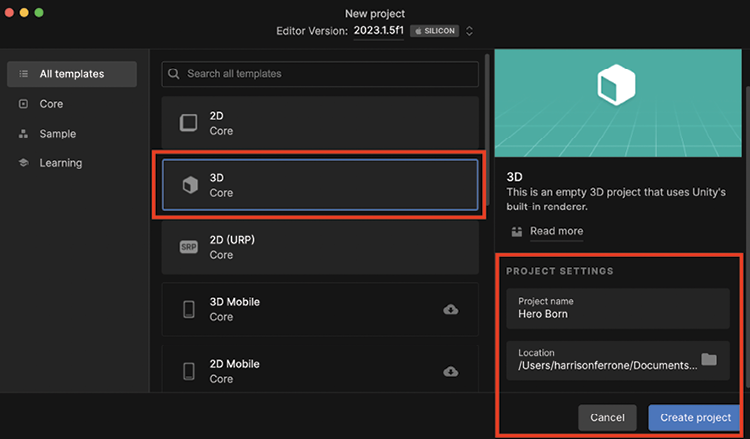Click the 3D template cube icon
Image resolution: width=750 pixels, height=439 pixels.
[190, 185]
